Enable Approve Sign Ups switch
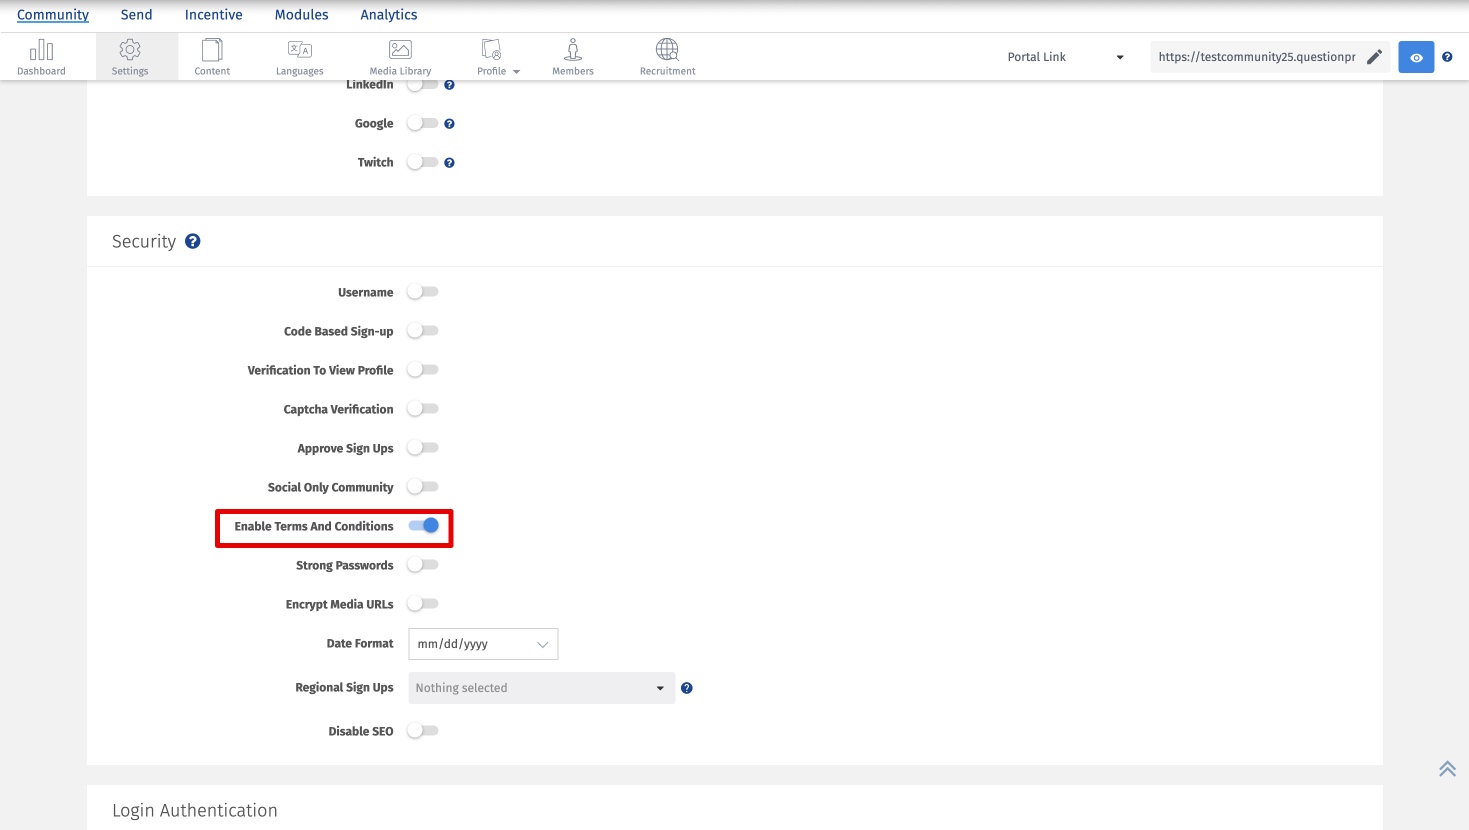 (x=423, y=448)
